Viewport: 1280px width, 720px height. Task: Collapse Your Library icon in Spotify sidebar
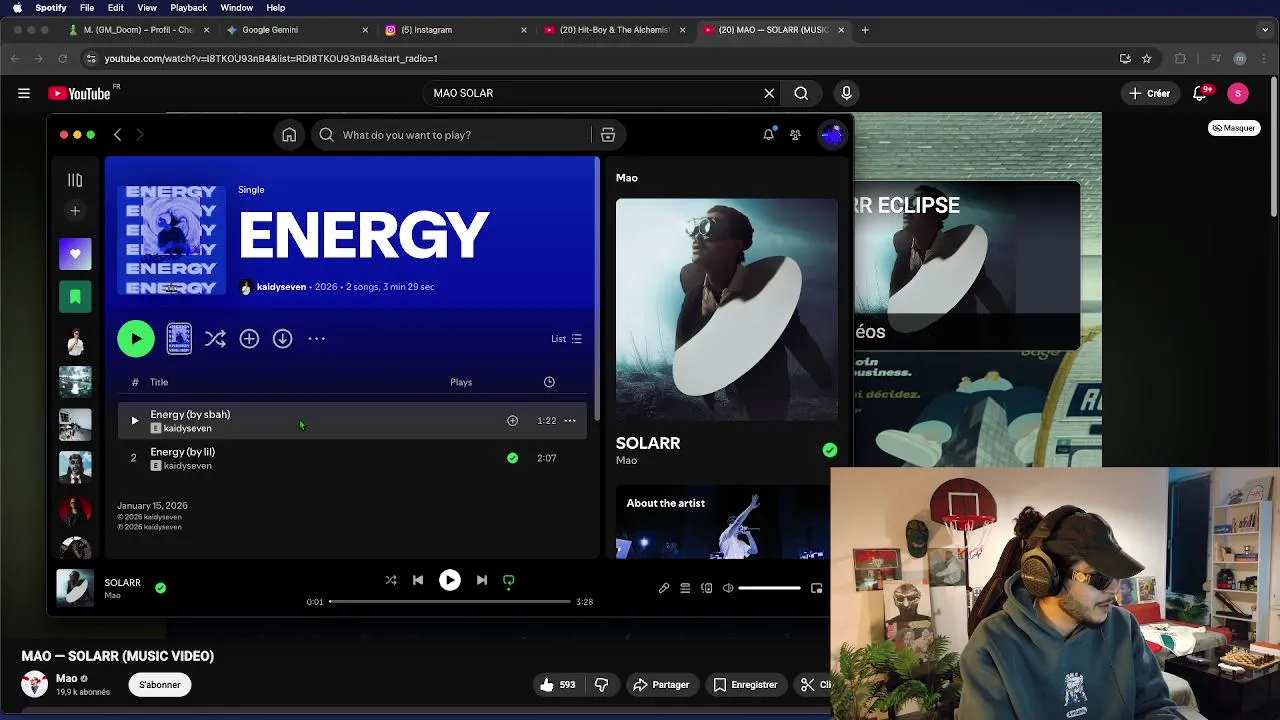75,180
